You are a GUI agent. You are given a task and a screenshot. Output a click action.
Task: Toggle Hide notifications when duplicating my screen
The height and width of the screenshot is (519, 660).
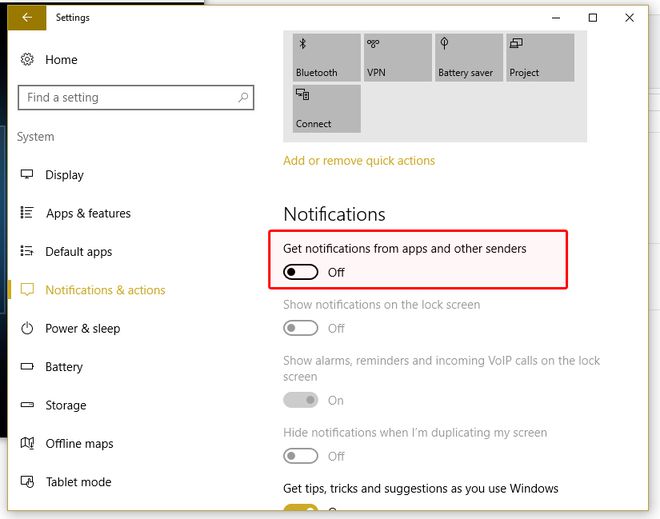pyautogui.click(x=301, y=456)
